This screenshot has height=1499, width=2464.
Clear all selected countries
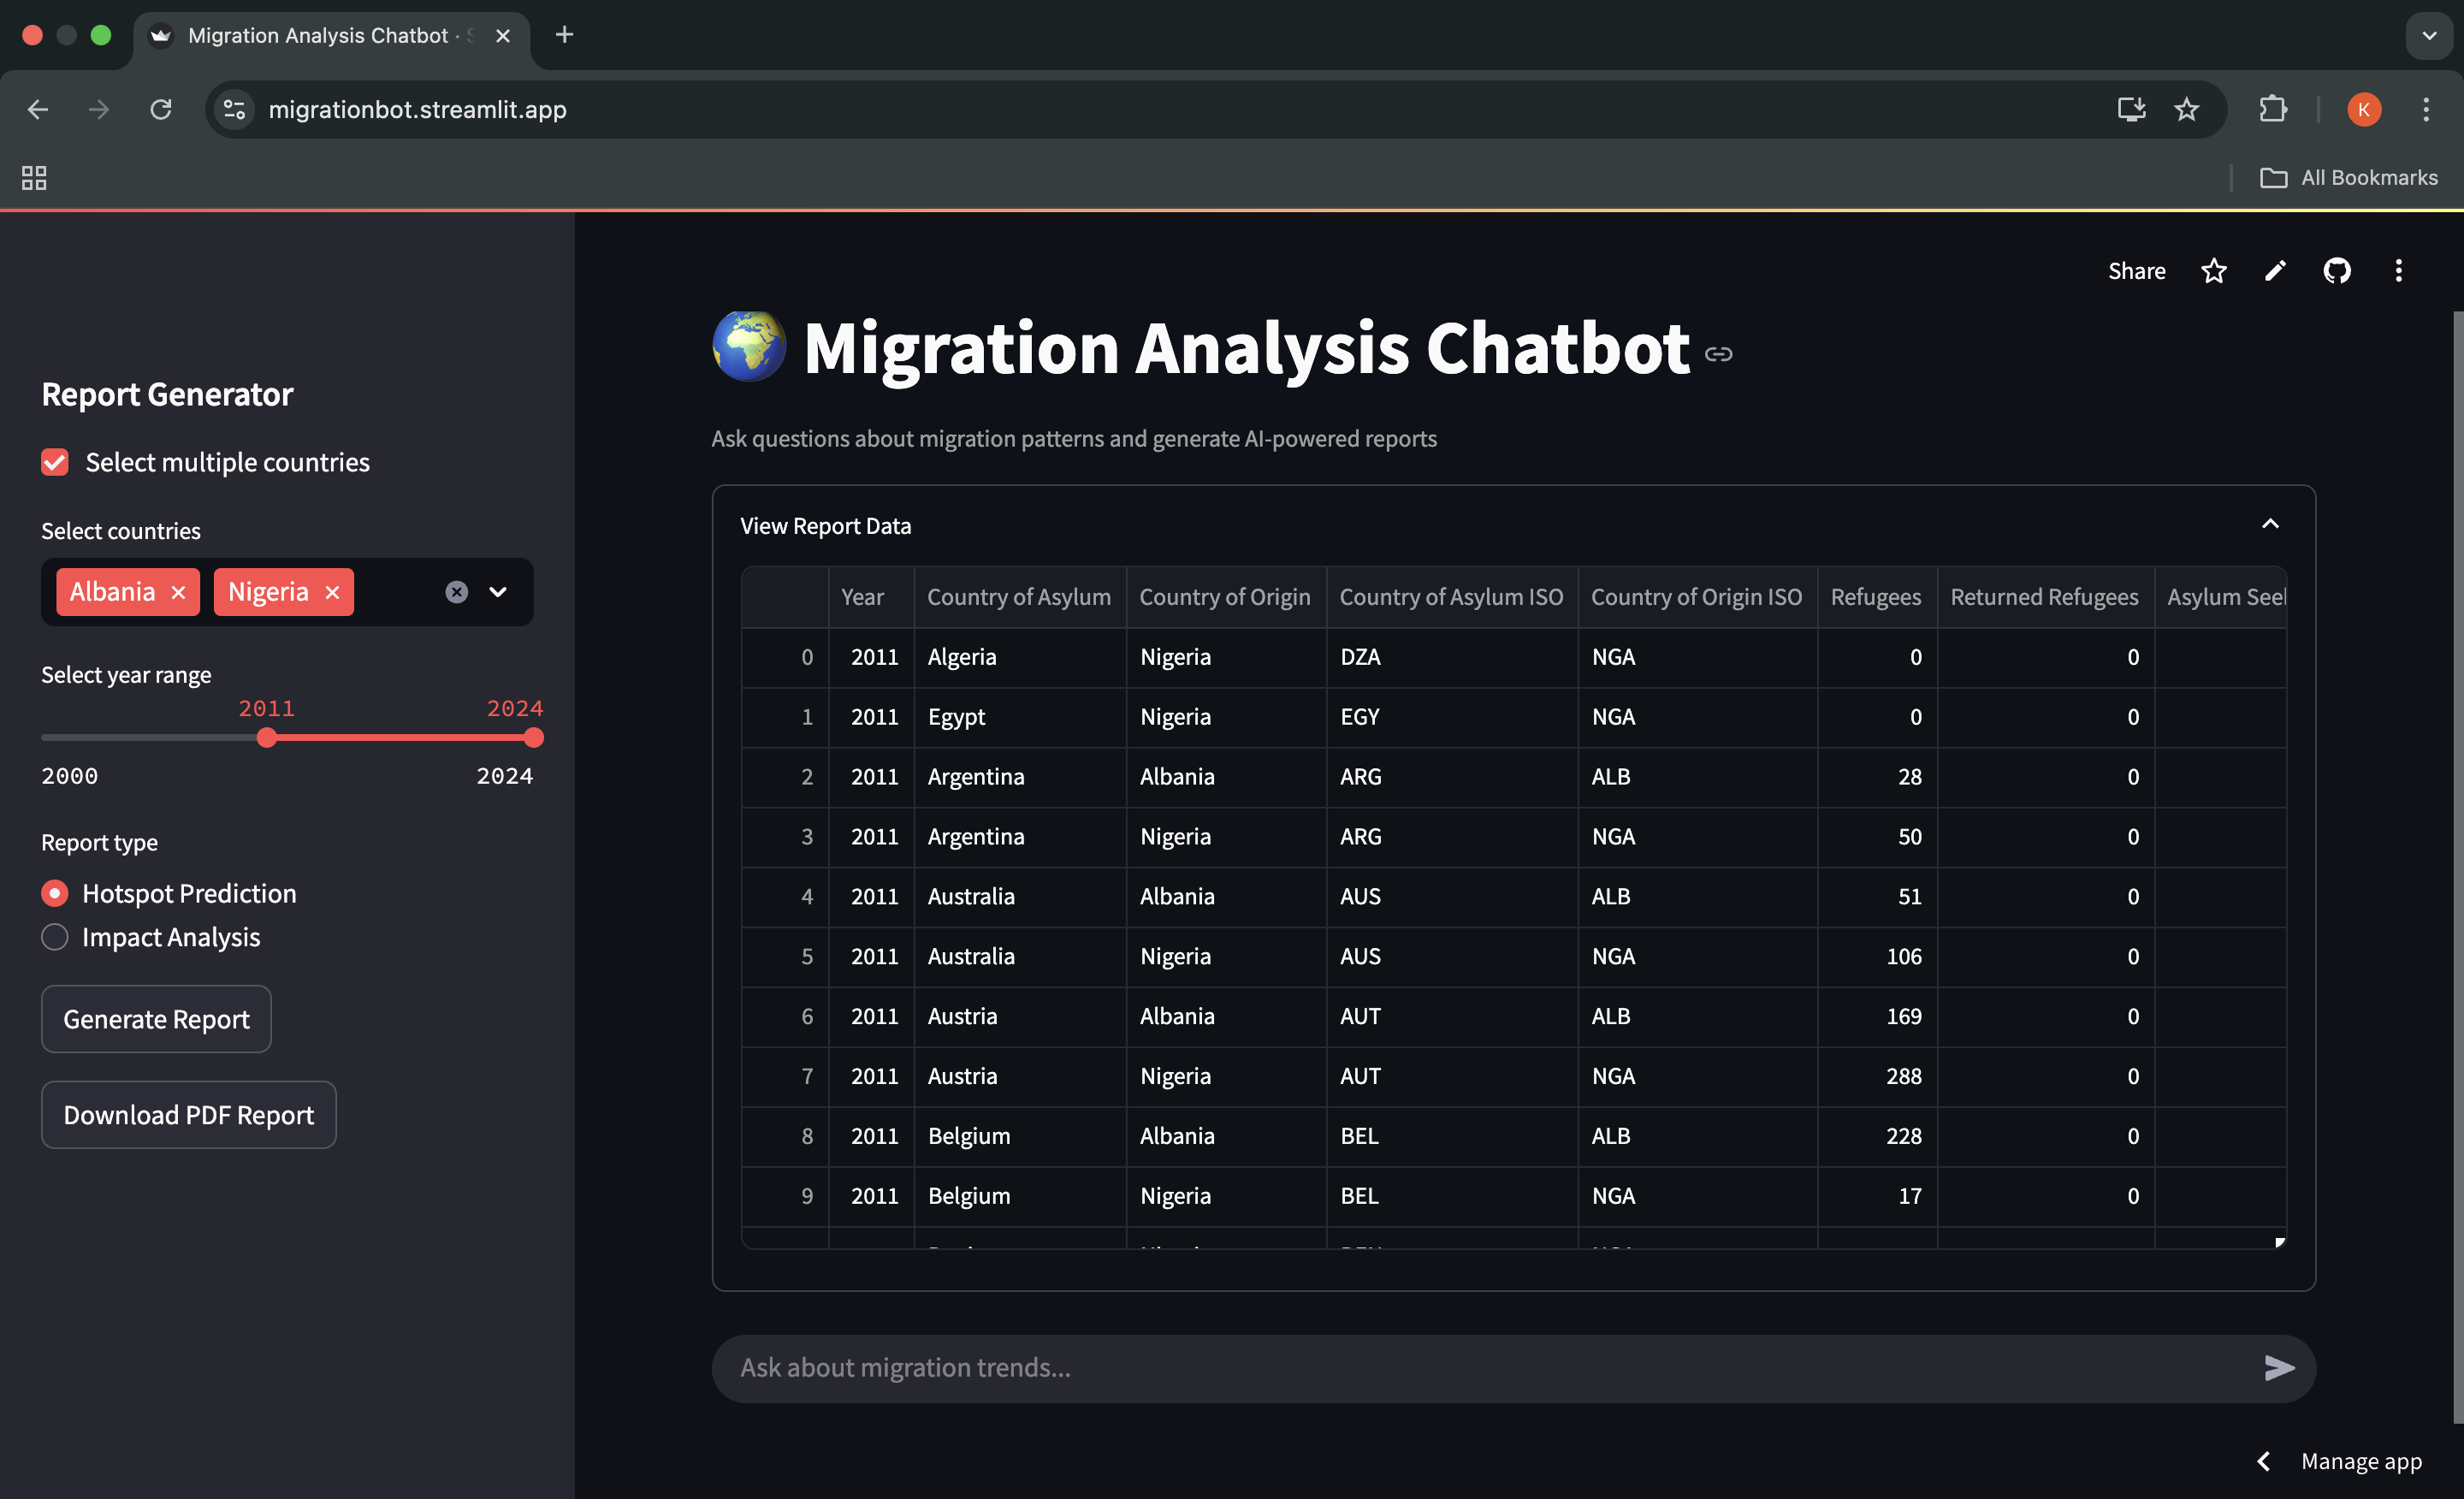[457, 592]
